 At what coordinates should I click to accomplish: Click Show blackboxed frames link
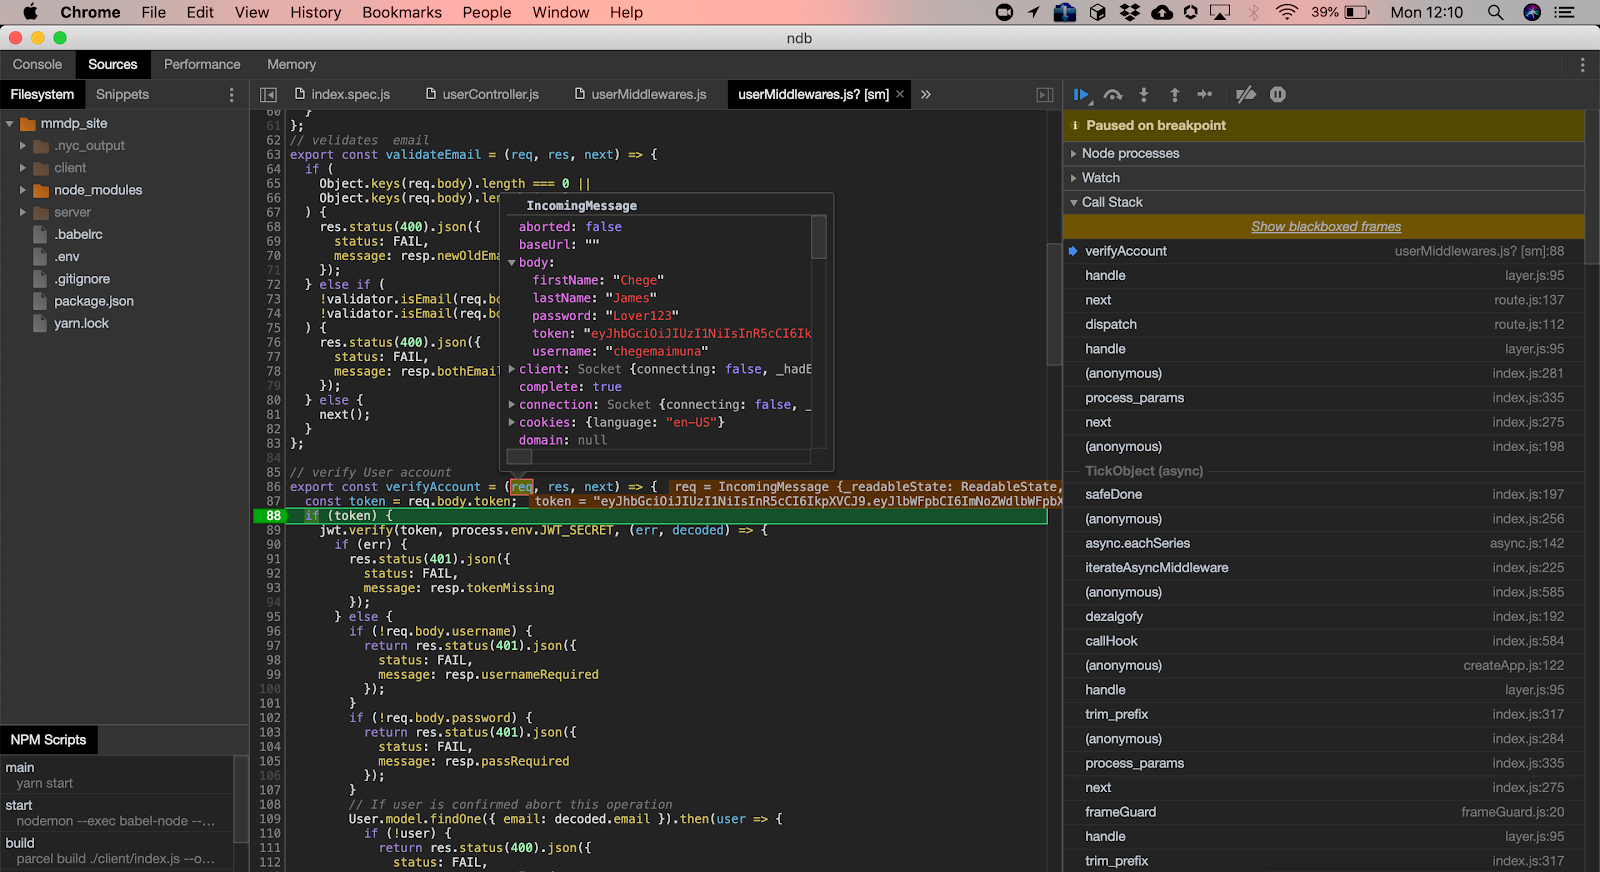(x=1325, y=227)
